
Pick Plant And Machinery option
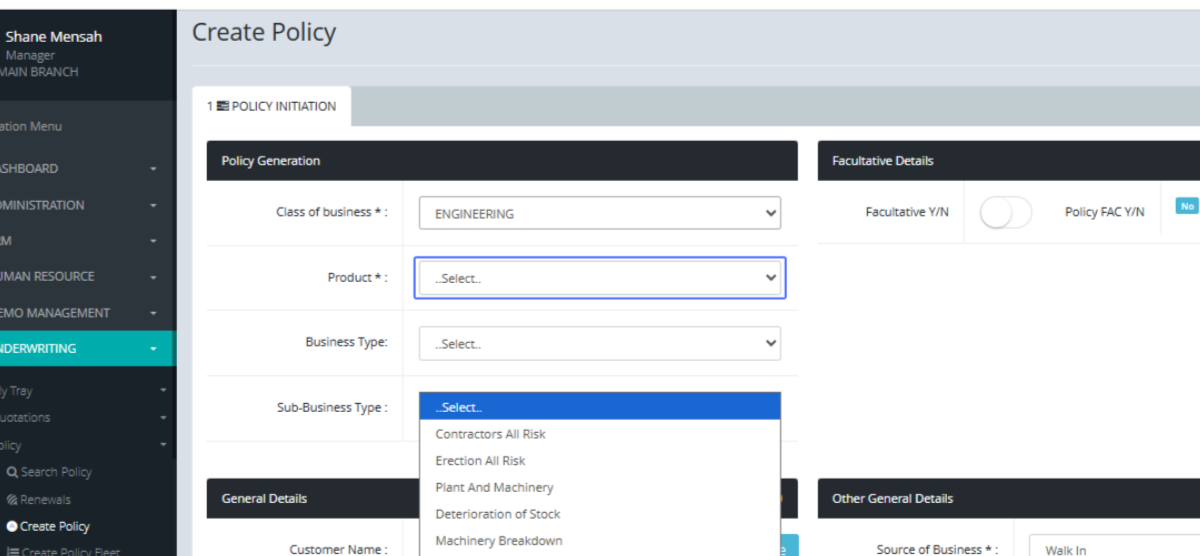click(x=494, y=487)
